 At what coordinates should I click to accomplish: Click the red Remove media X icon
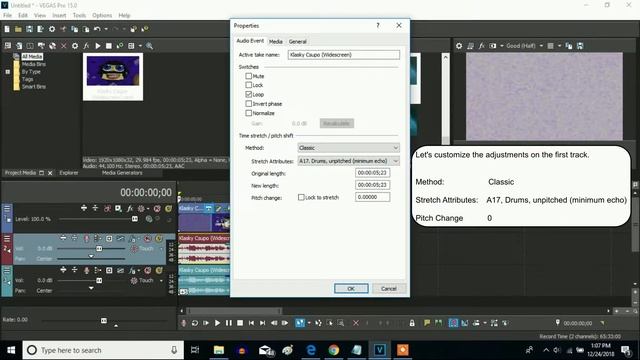63,46
